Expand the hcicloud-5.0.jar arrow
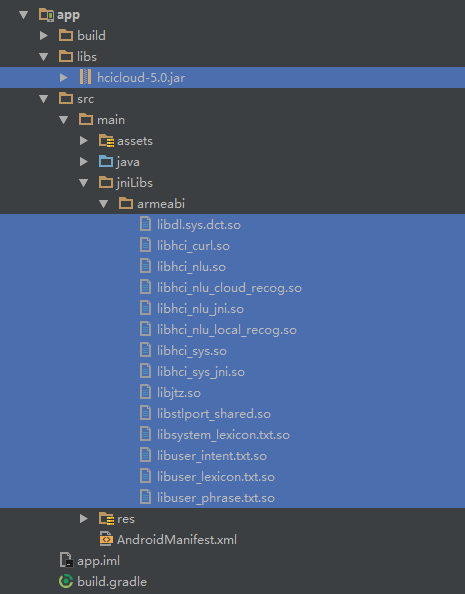Screen dimensions: 465x594 [x=64, y=78]
